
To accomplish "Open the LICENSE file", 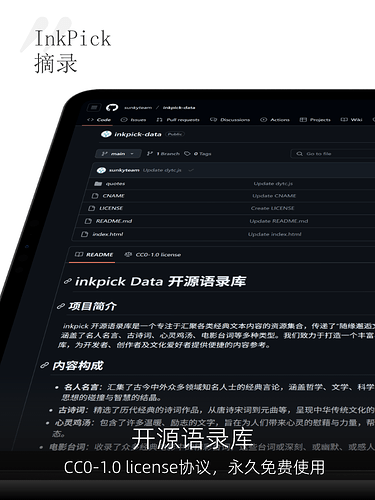I will [111, 208].
